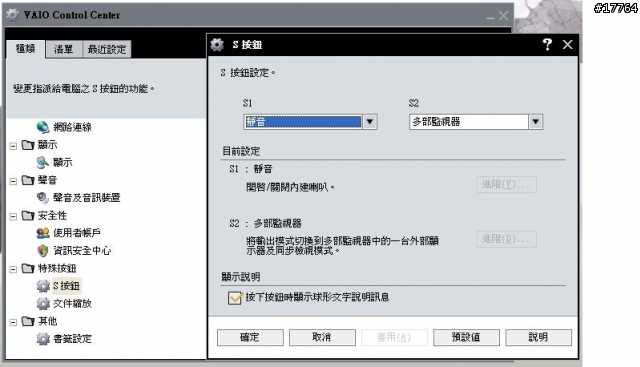Click the shield icon beside 資訊安全中心
Screen dimensions: 640x367
pyautogui.click(x=43, y=251)
